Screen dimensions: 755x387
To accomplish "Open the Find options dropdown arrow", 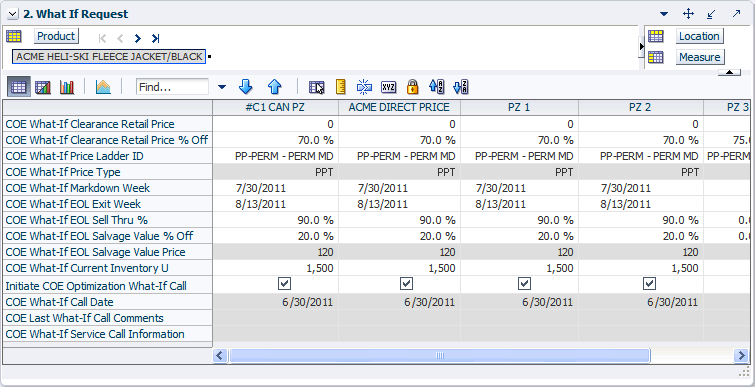I will click(x=221, y=87).
